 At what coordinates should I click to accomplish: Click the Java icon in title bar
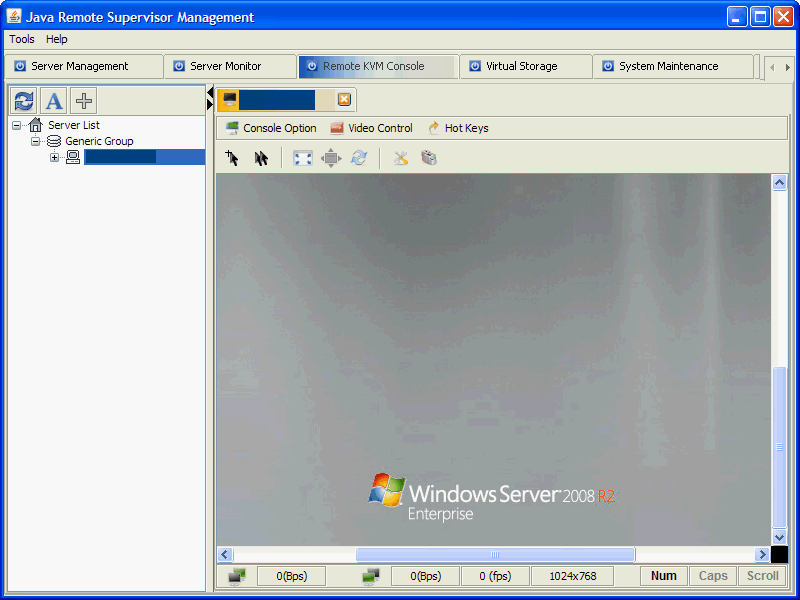coord(14,16)
